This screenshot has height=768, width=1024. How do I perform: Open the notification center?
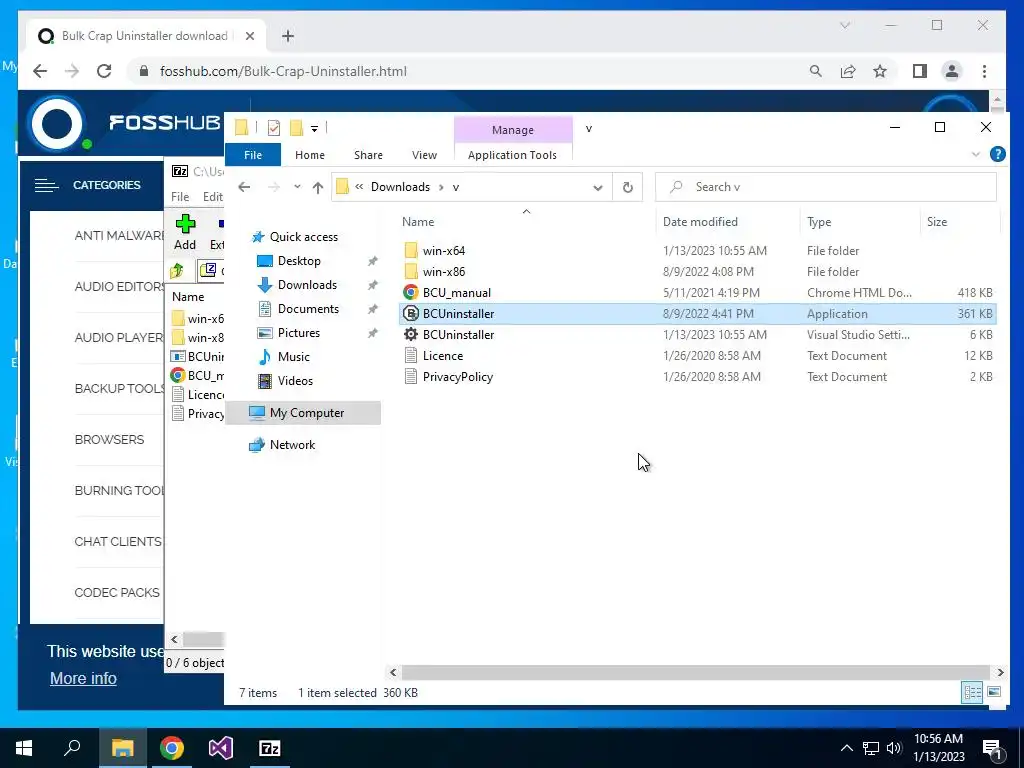[992, 748]
